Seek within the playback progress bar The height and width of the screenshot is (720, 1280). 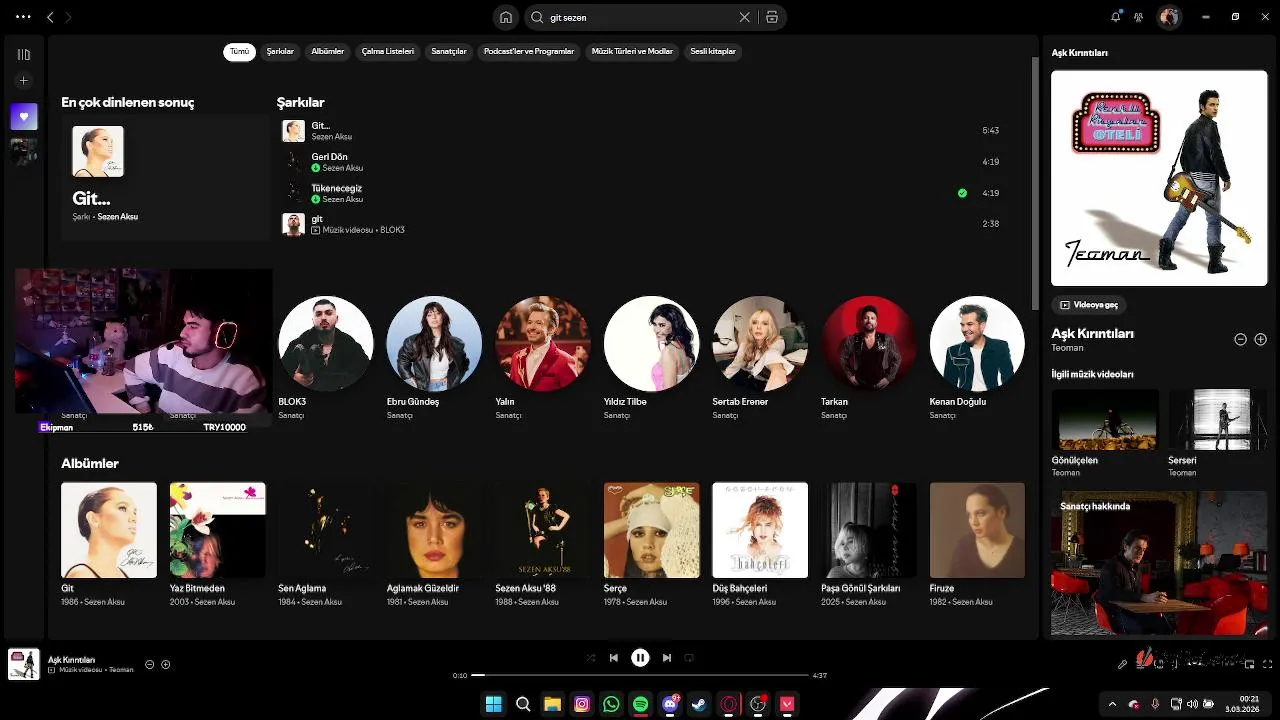click(x=640, y=675)
